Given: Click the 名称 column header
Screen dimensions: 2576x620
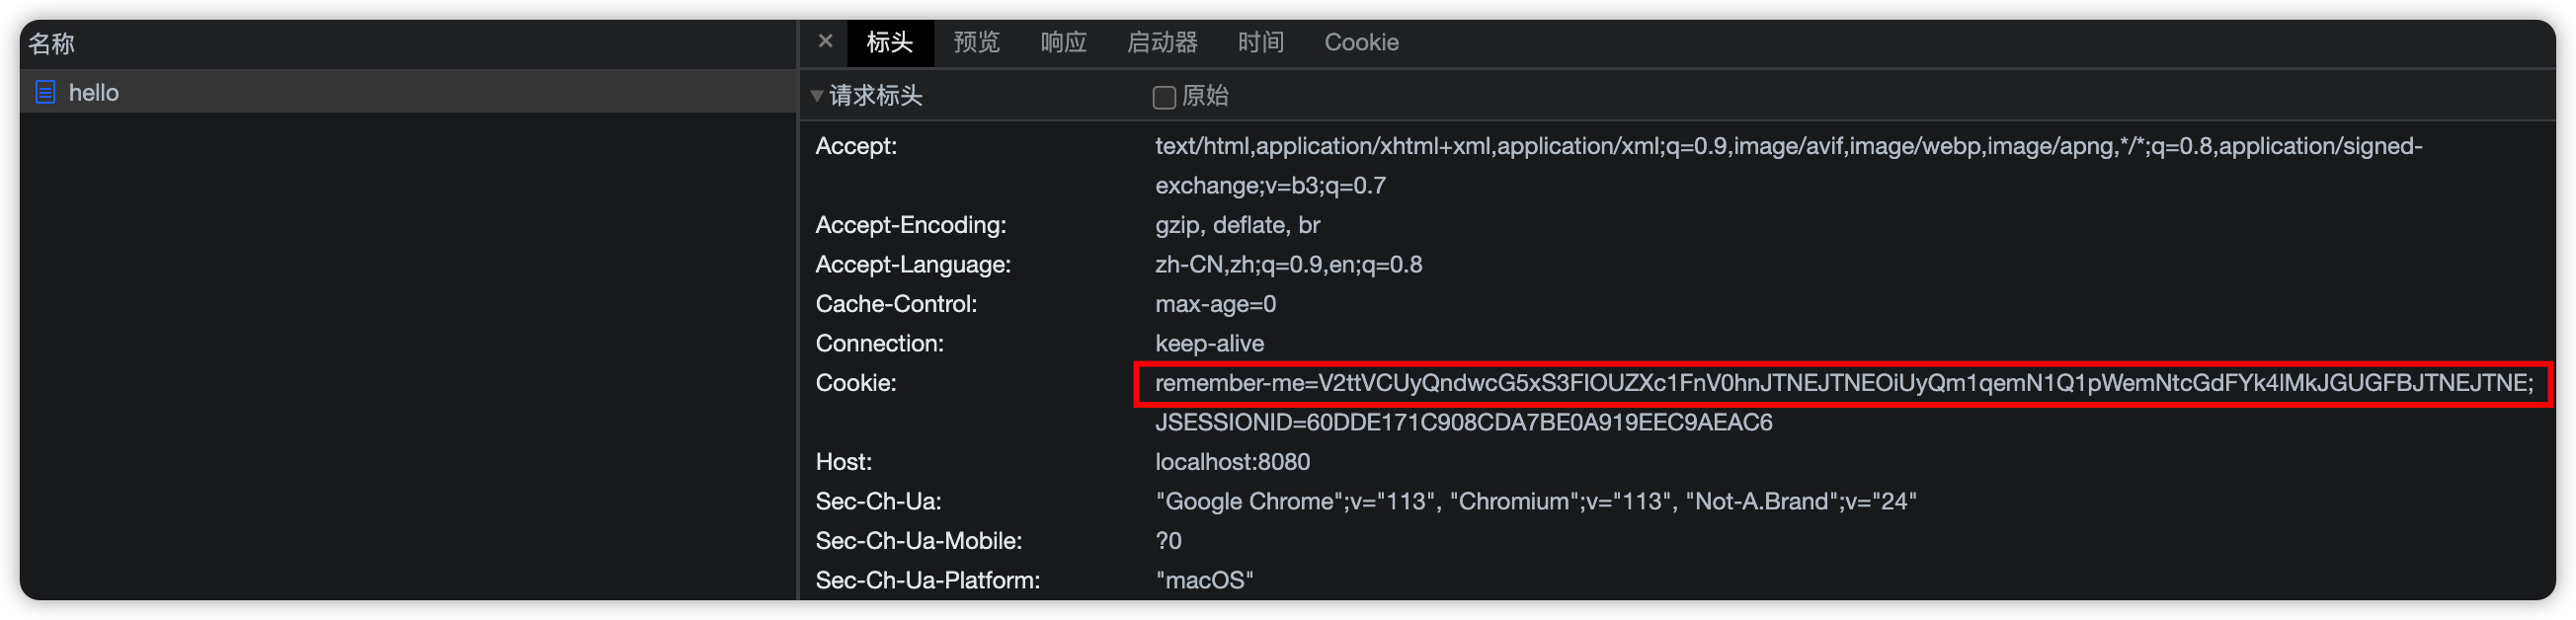Looking at the screenshot, I should click(x=51, y=43).
